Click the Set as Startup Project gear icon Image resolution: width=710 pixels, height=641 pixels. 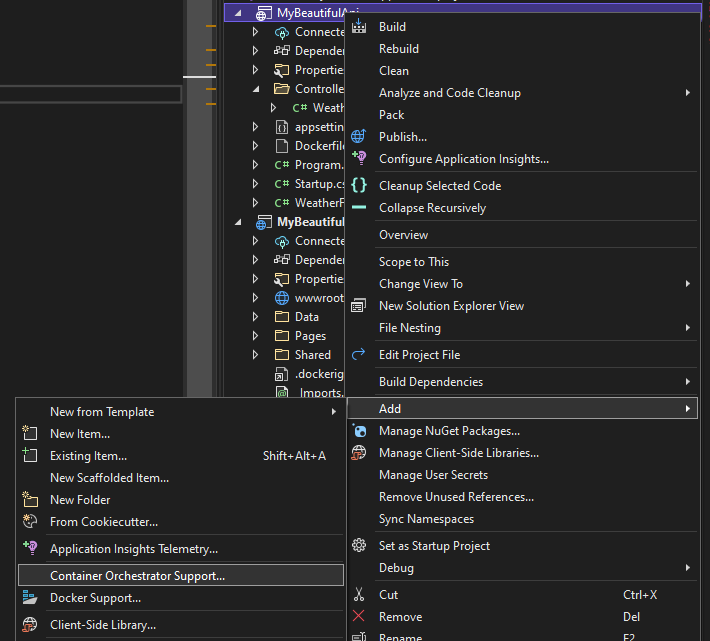[x=359, y=545]
